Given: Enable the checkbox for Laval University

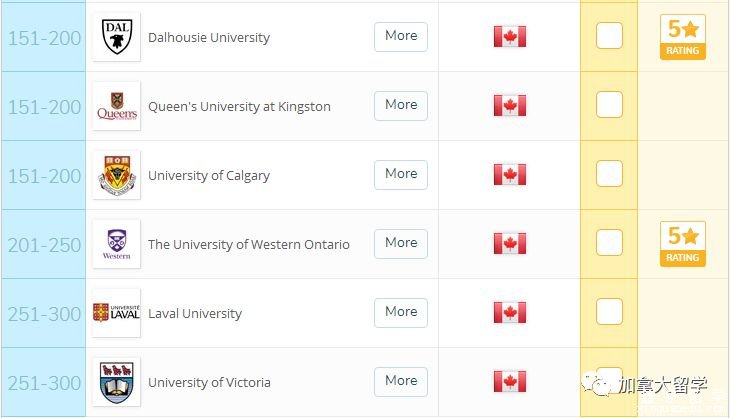Looking at the screenshot, I should tap(609, 311).
